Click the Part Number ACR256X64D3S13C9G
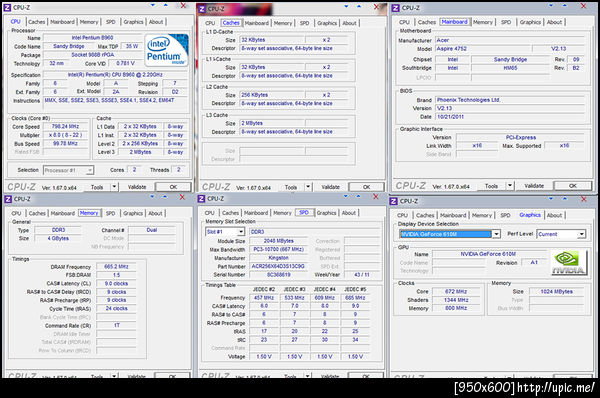Screen dimensions: 600x398 pyautogui.click(x=279, y=266)
